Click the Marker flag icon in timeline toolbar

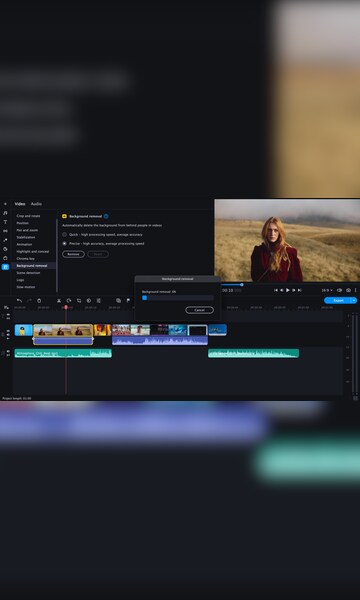pos(128,301)
